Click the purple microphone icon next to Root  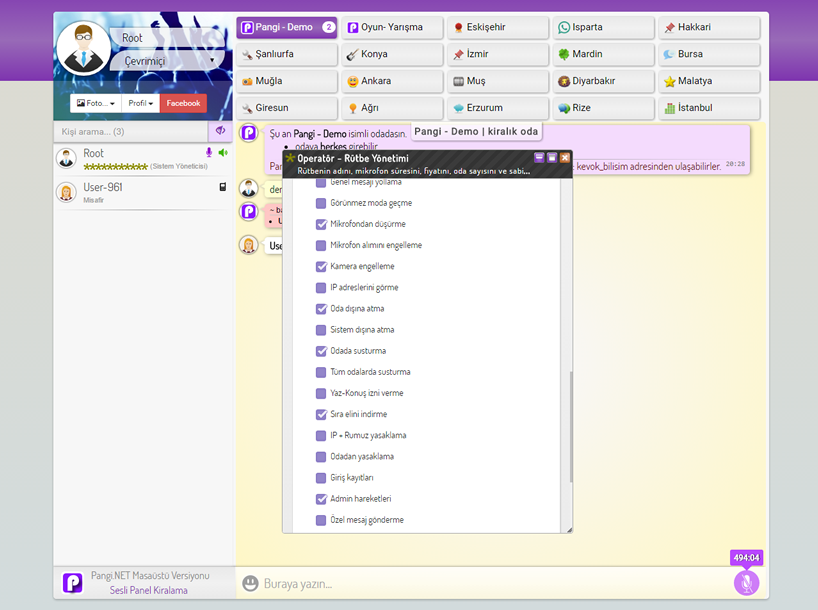pos(209,153)
